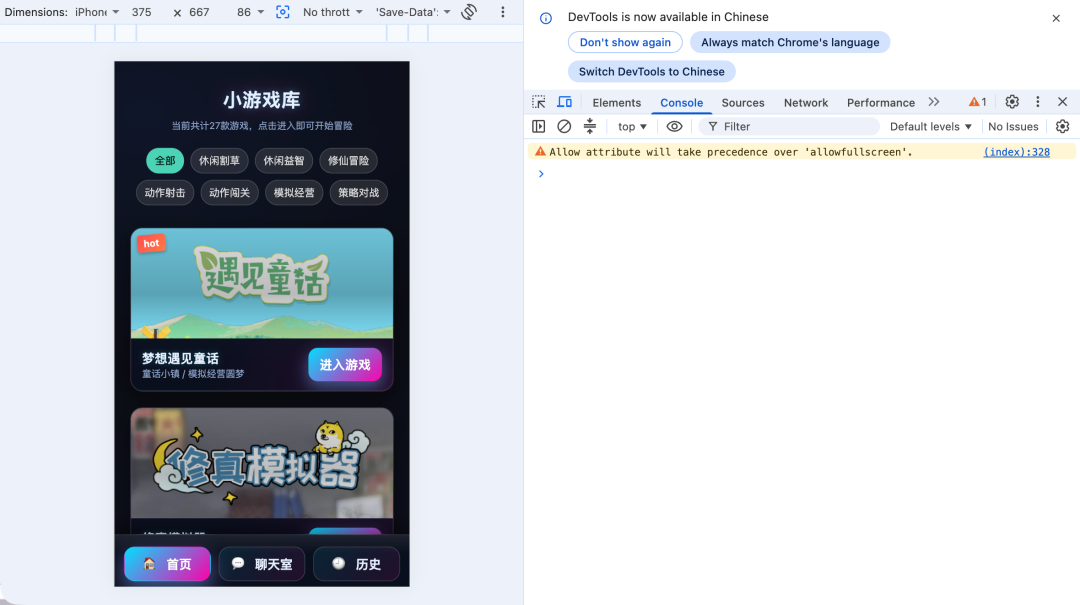Open the No throttling dropdown

(x=333, y=12)
